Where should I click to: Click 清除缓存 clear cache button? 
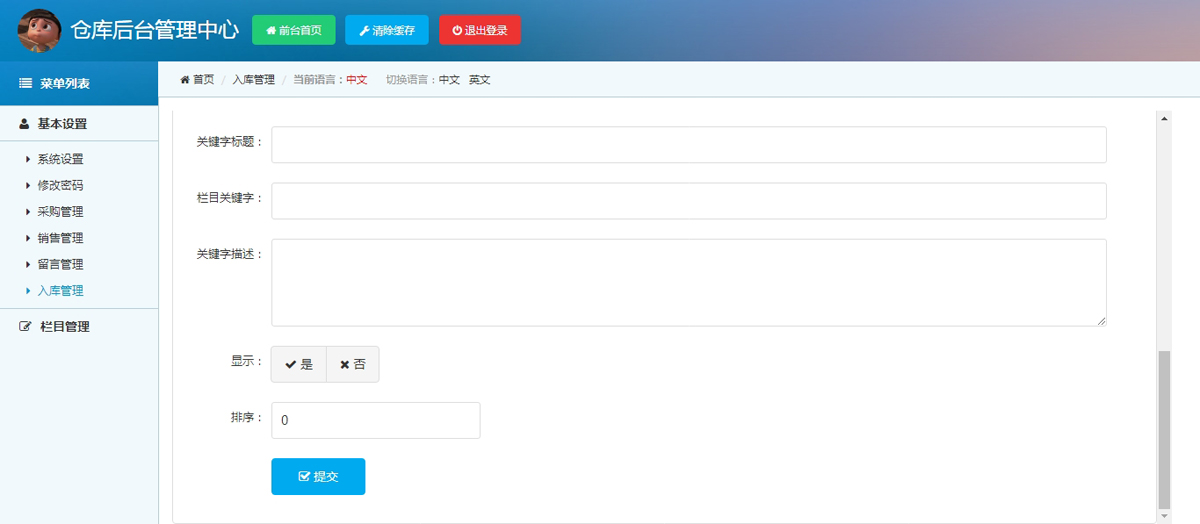[387, 30]
